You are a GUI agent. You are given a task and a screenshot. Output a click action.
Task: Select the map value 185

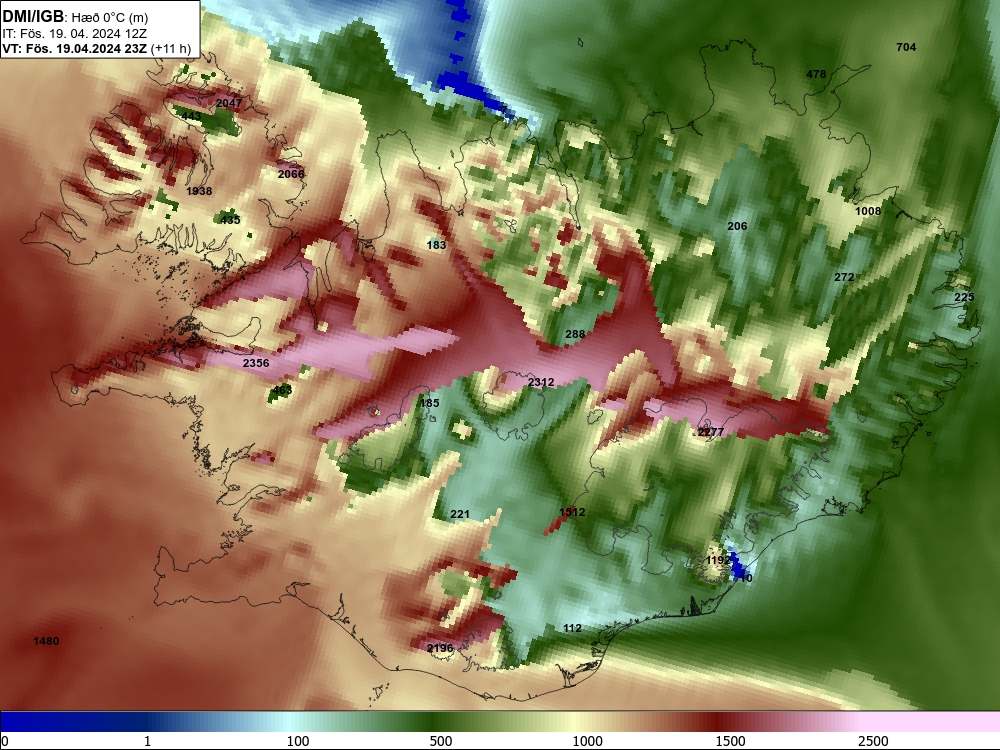tap(429, 403)
